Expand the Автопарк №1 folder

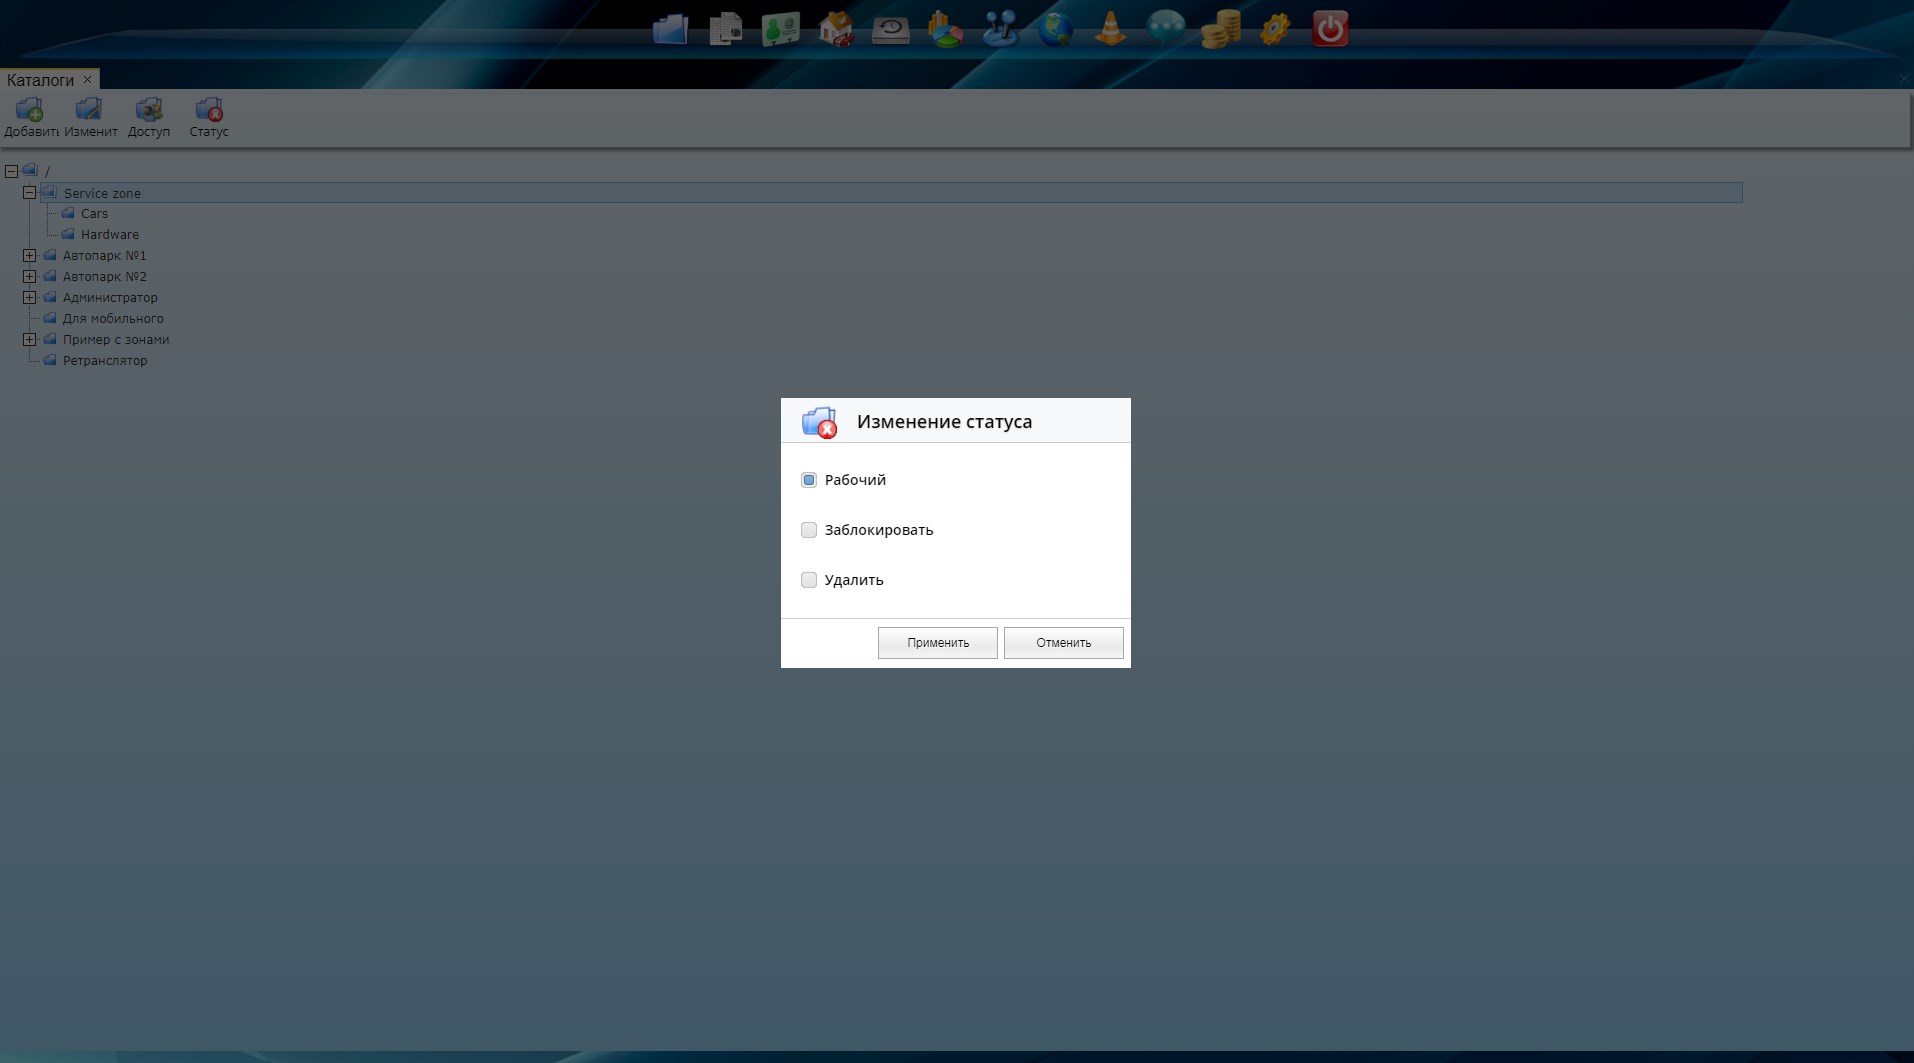click(30, 255)
